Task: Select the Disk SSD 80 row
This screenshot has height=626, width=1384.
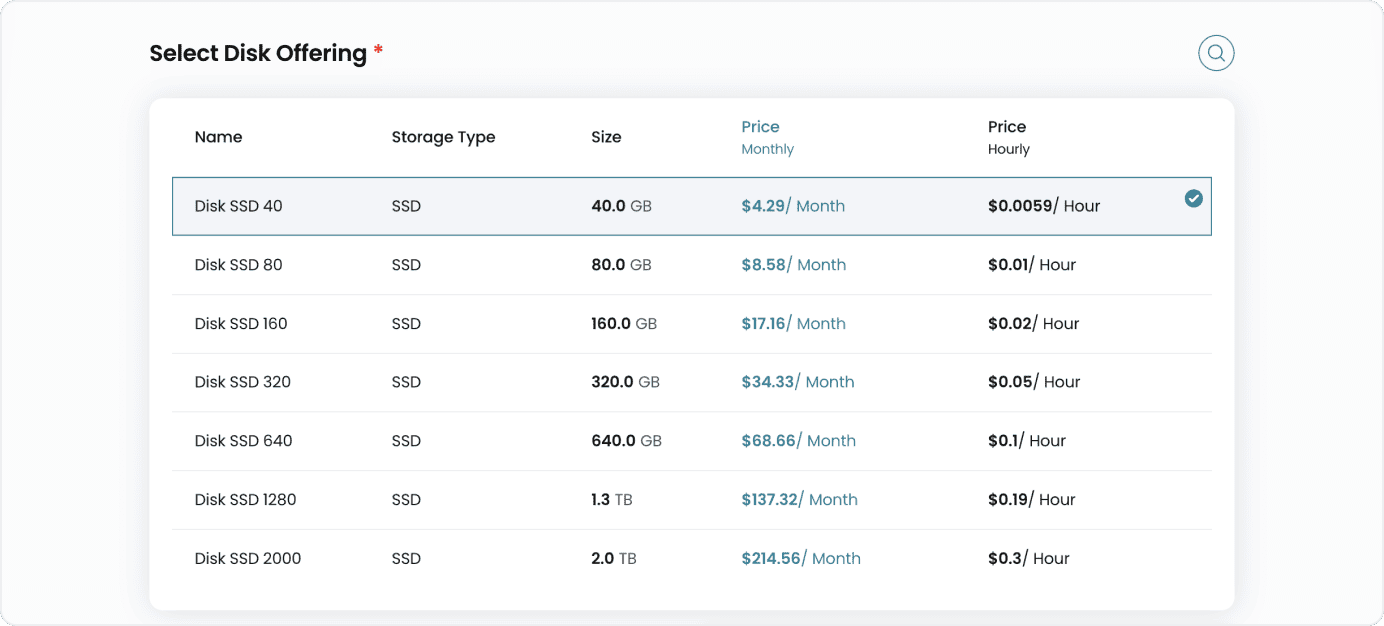Action: [x=238, y=265]
